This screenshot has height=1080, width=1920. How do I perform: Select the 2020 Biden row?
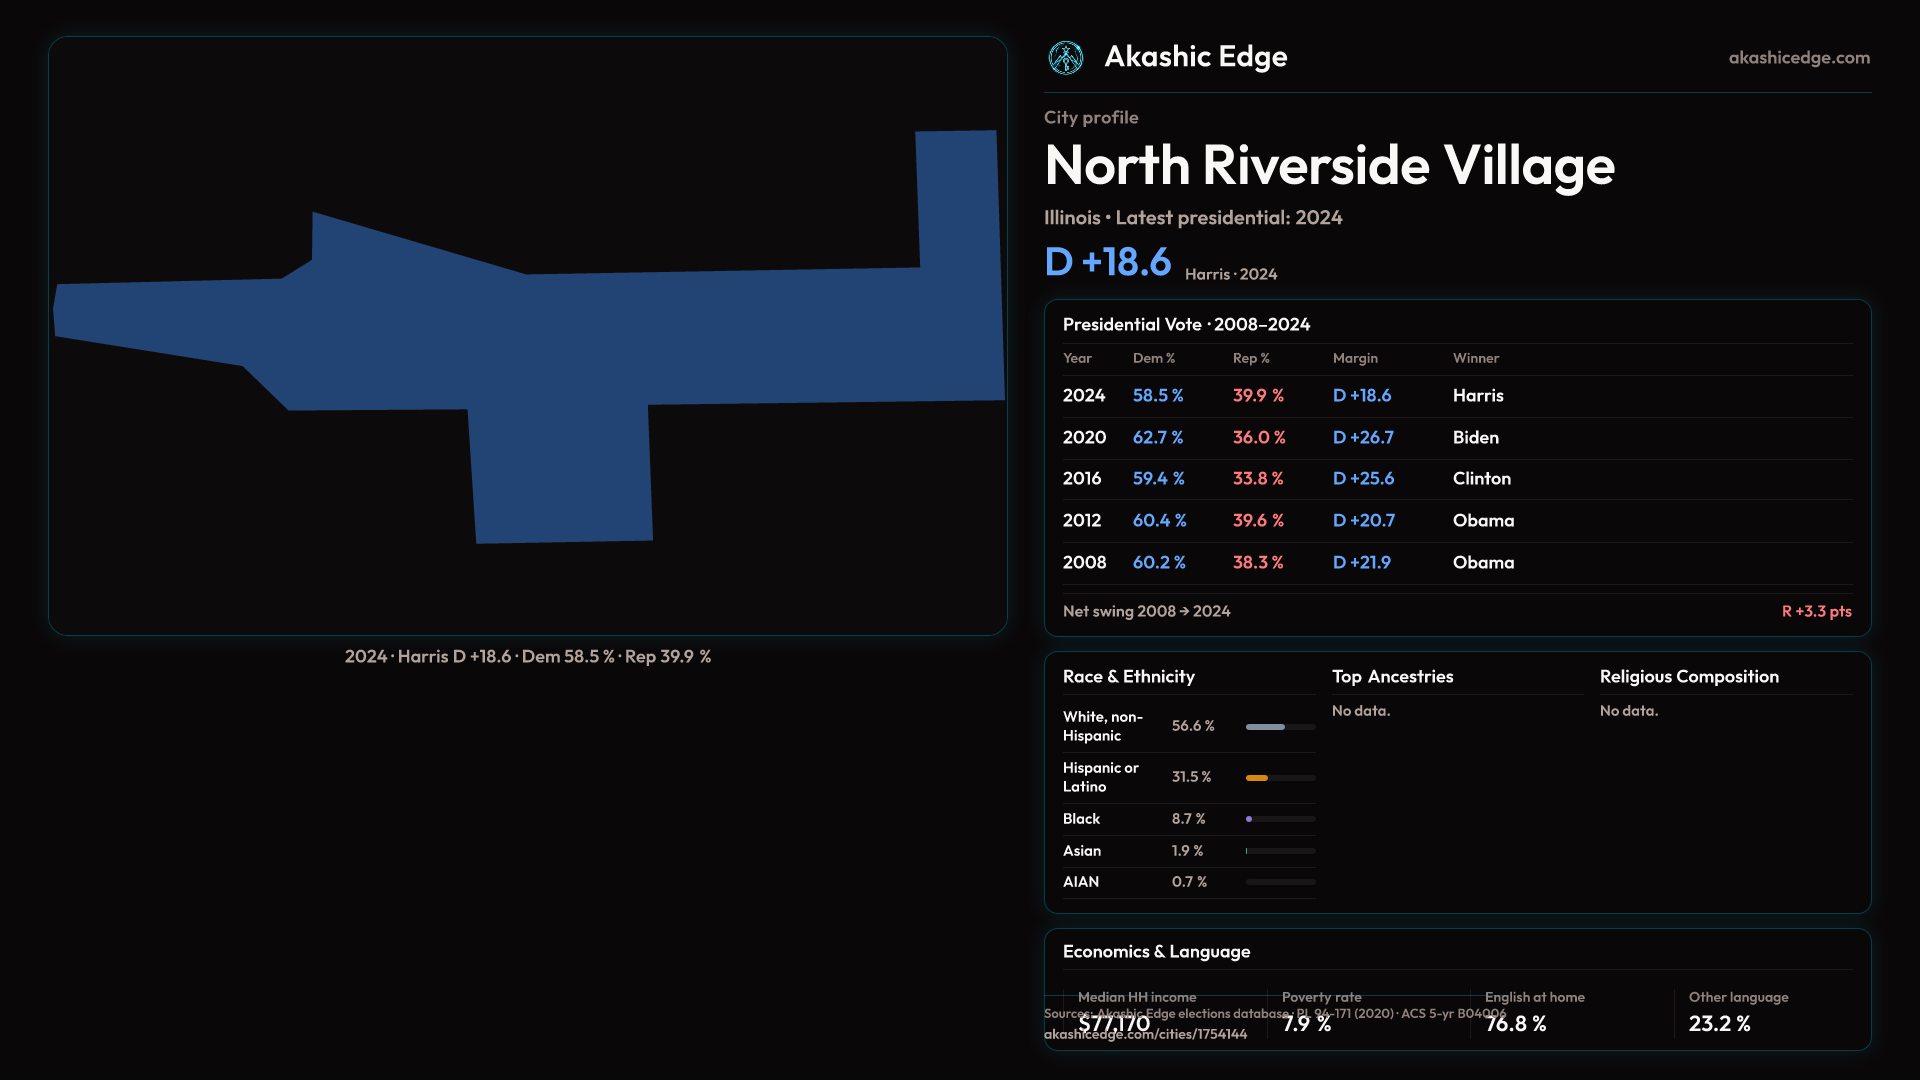(x=1456, y=438)
